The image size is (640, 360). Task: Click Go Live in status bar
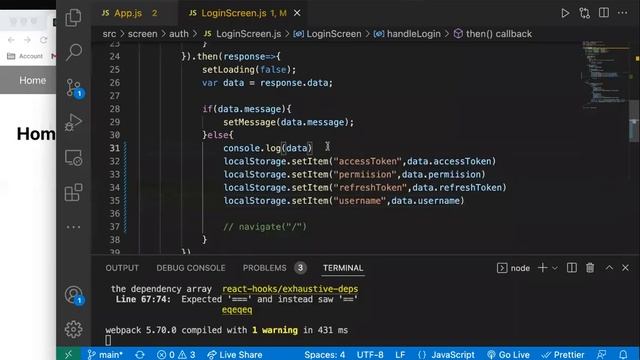(x=508, y=355)
